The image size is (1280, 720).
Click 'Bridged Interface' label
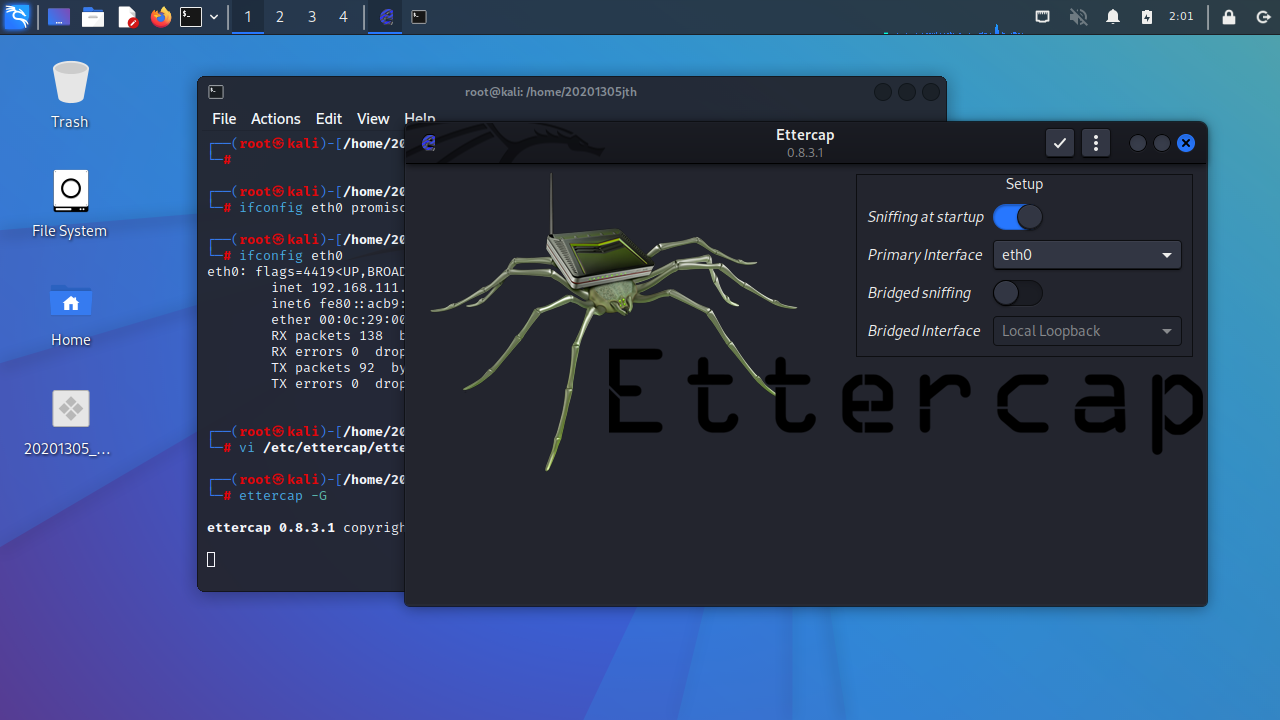[x=924, y=331]
